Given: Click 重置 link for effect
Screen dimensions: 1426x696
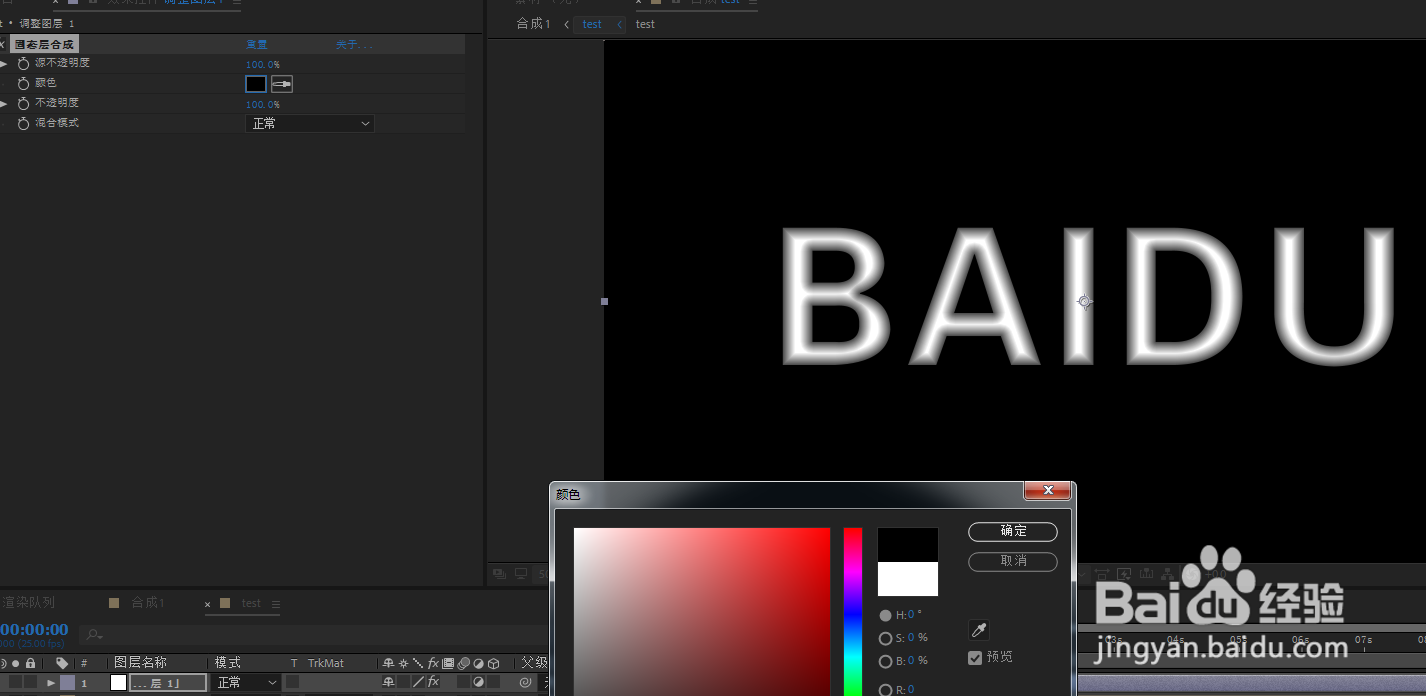Looking at the screenshot, I should (x=257, y=44).
